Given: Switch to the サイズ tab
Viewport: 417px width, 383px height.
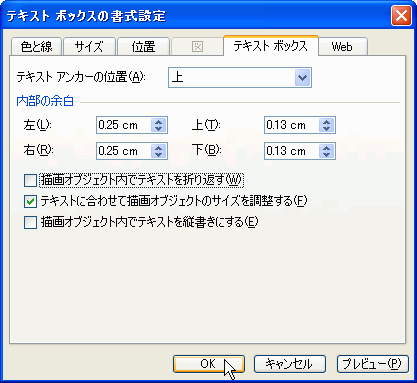Looking at the screenshot, I should click(89, 47).
